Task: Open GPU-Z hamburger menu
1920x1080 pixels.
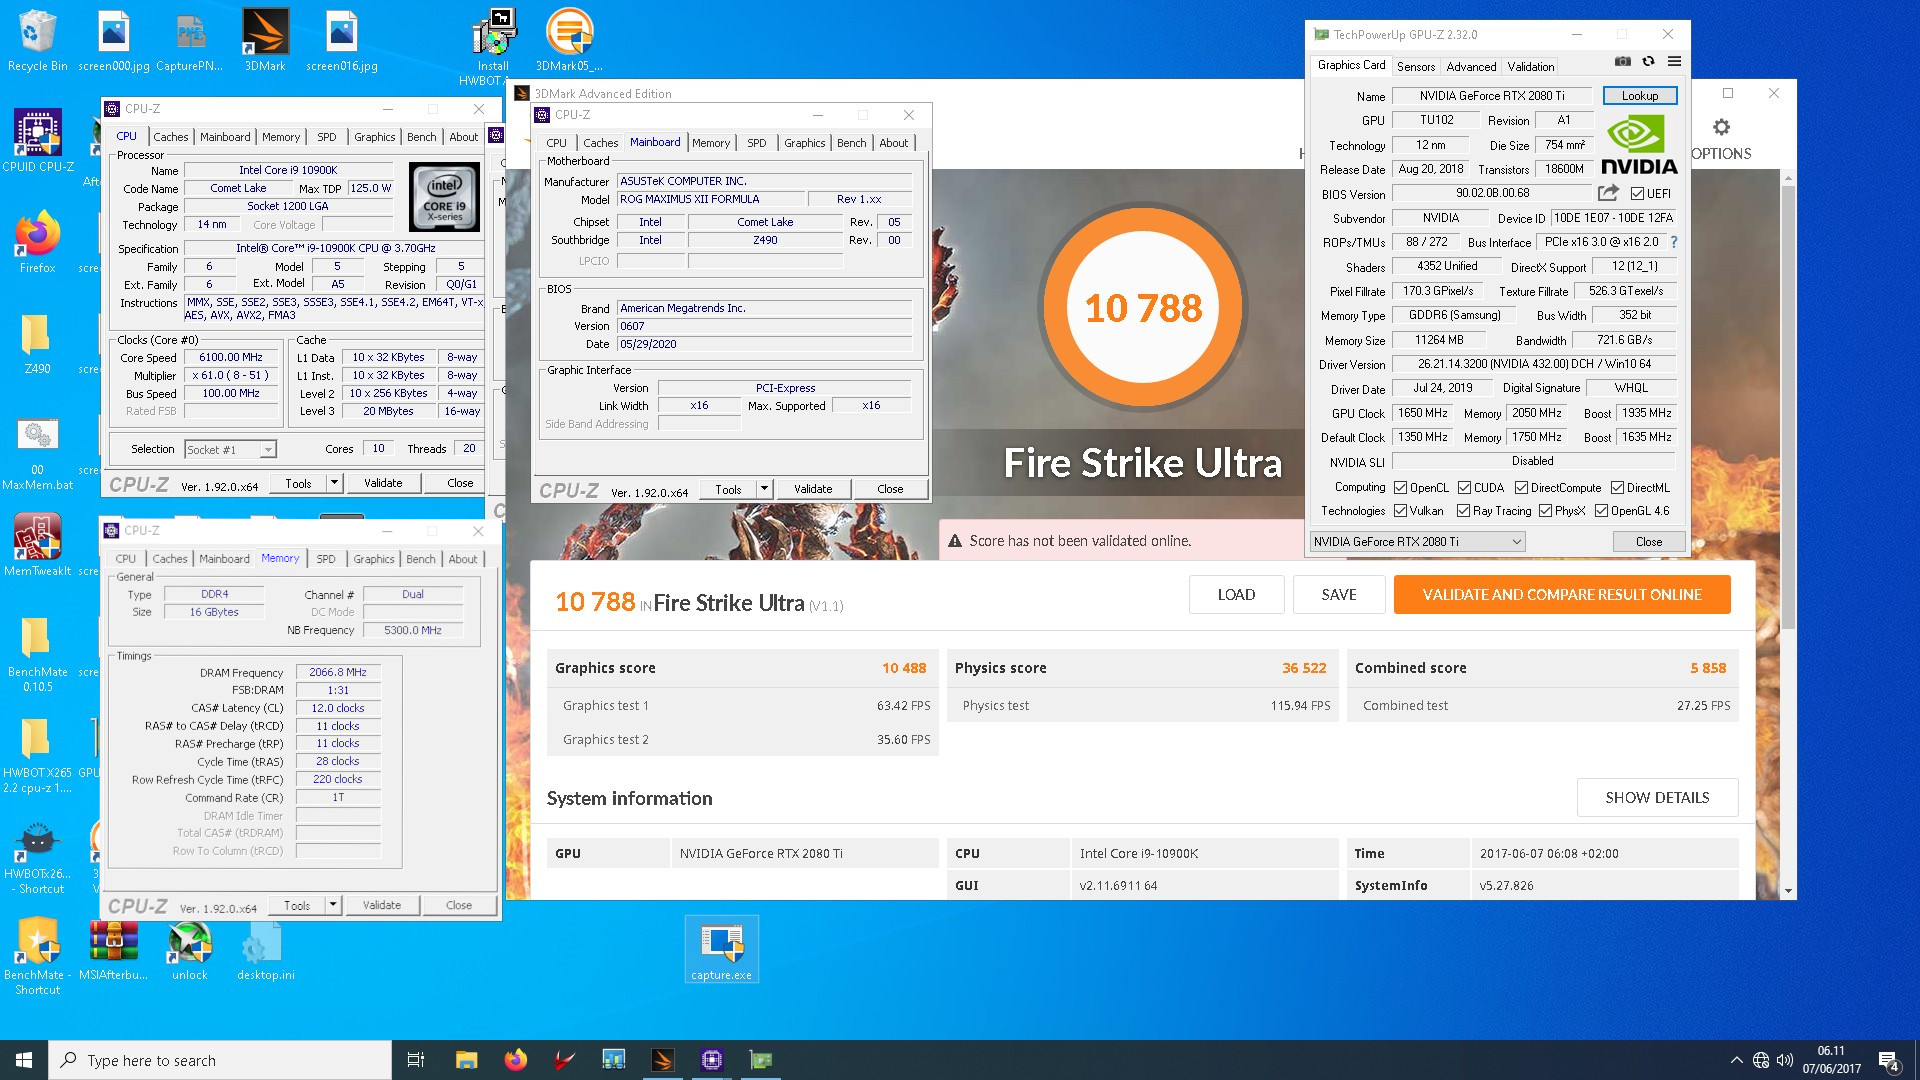Action: point(1674,62)
